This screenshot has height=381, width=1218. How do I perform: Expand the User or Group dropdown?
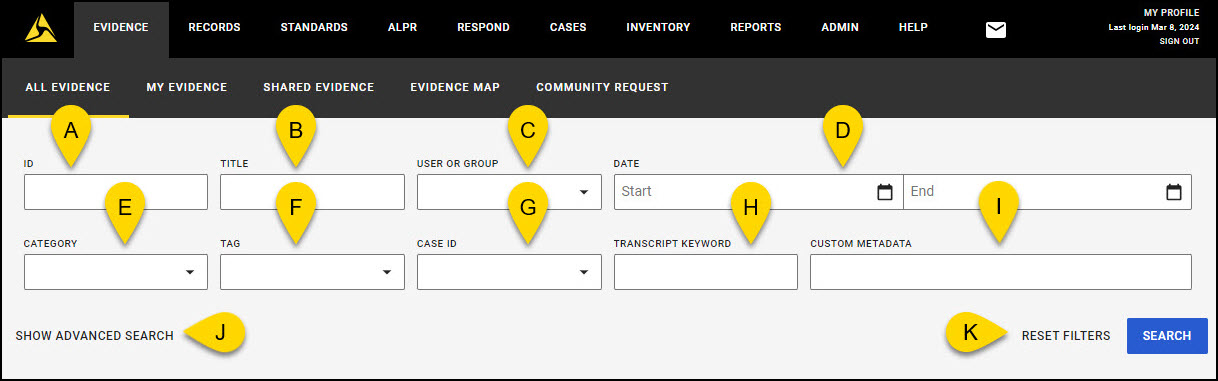pos(584,192)
